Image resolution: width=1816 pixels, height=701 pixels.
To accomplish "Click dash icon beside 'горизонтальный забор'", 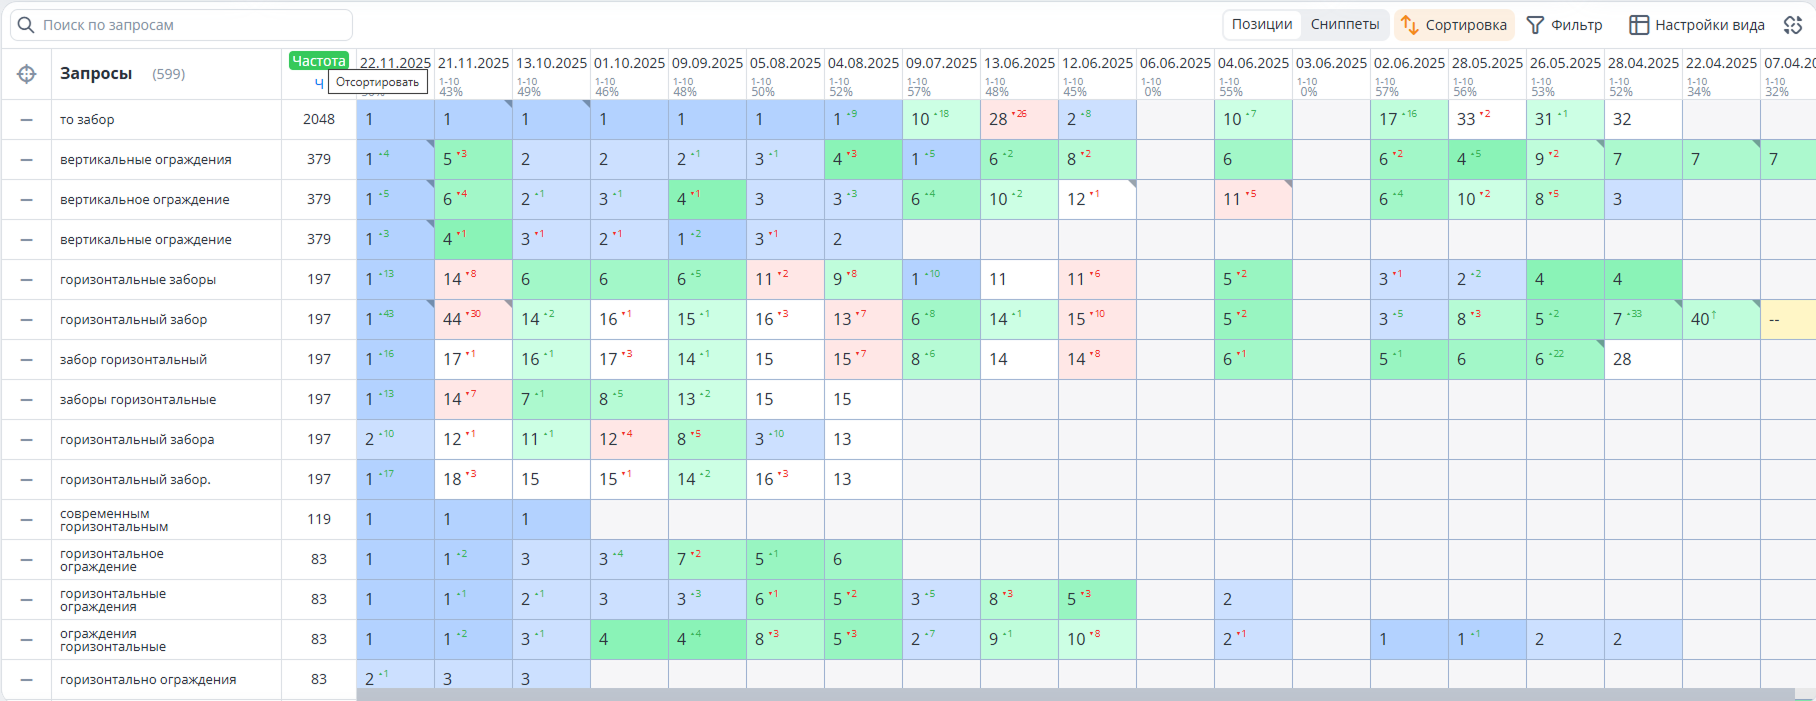I will pyautogui.click(x=27, y=320).
